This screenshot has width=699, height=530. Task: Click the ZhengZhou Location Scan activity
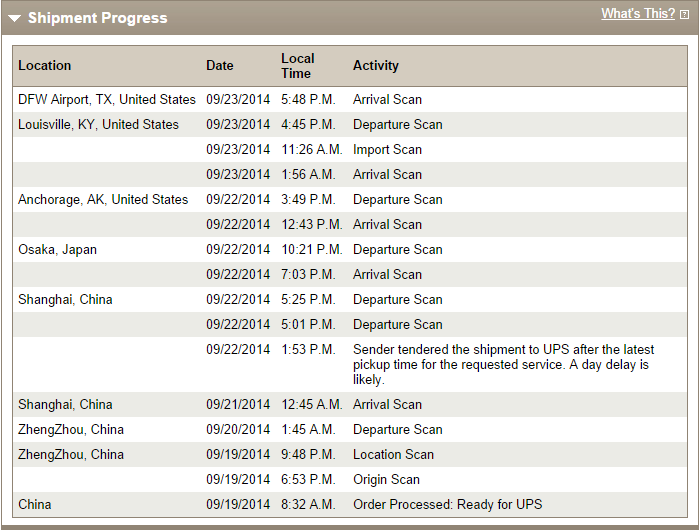[x=393, y=454]
